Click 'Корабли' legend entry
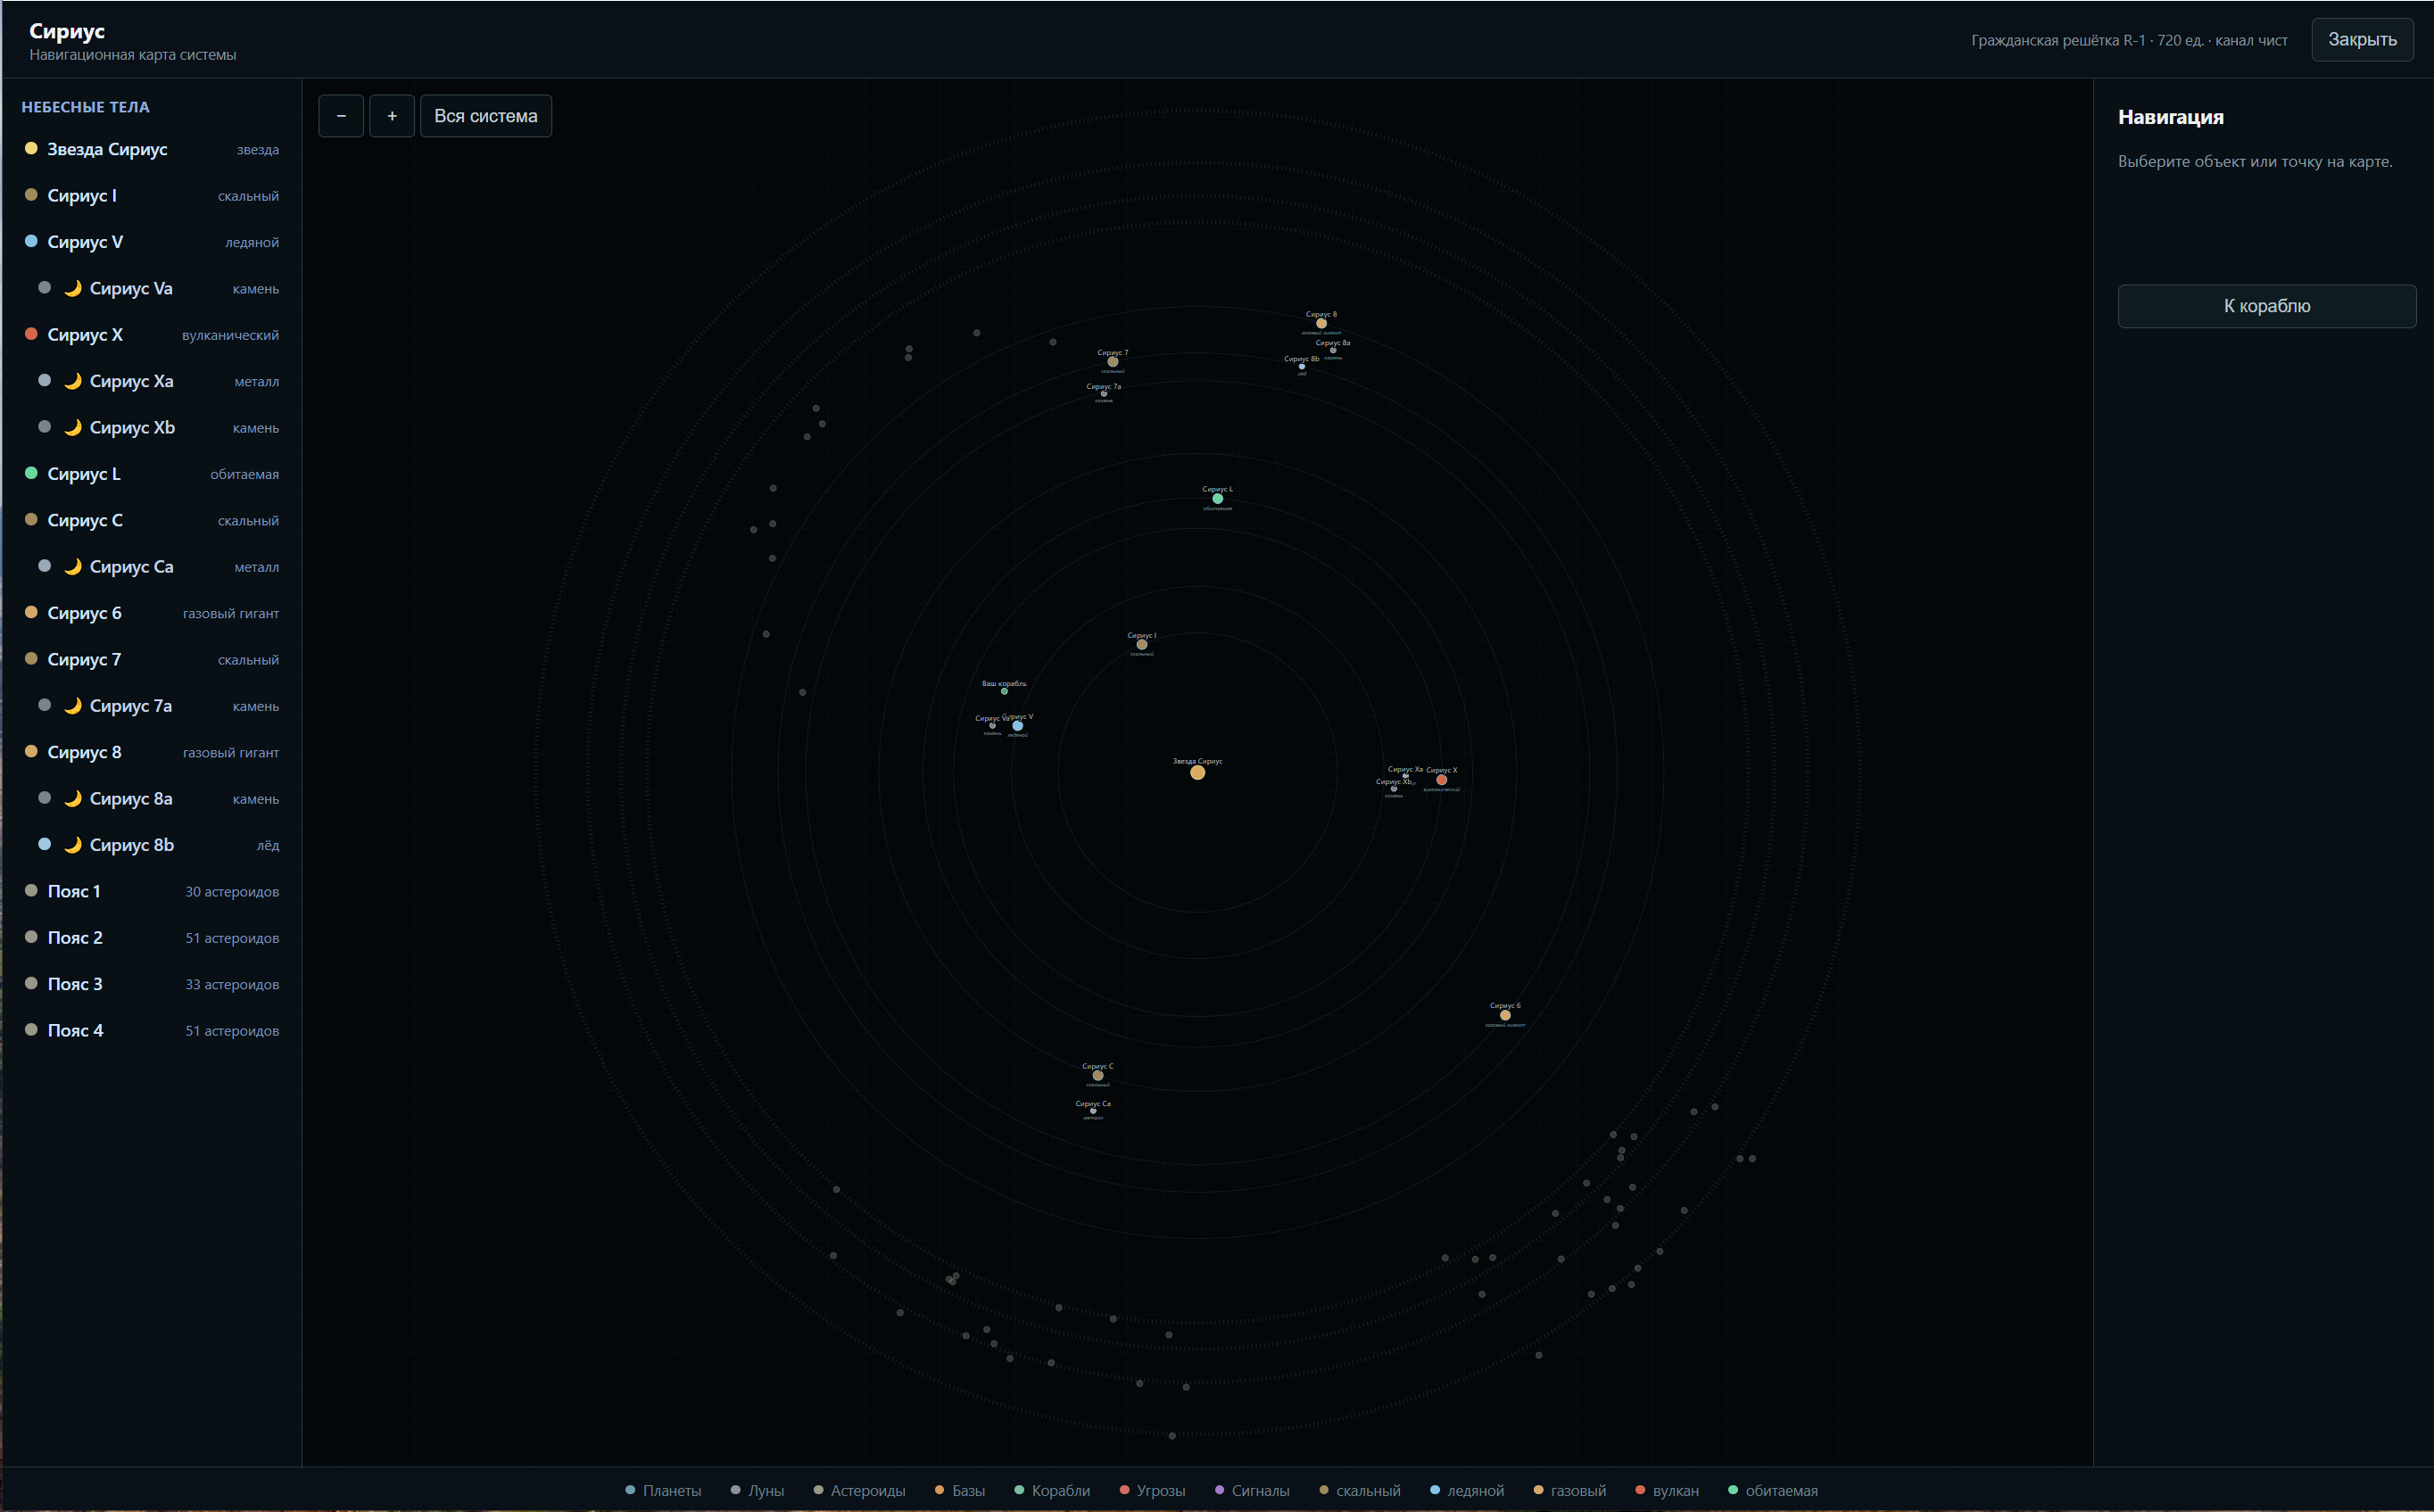The height and width of the screenshot is (1512, 2434). click(x=1052, y=1490)
